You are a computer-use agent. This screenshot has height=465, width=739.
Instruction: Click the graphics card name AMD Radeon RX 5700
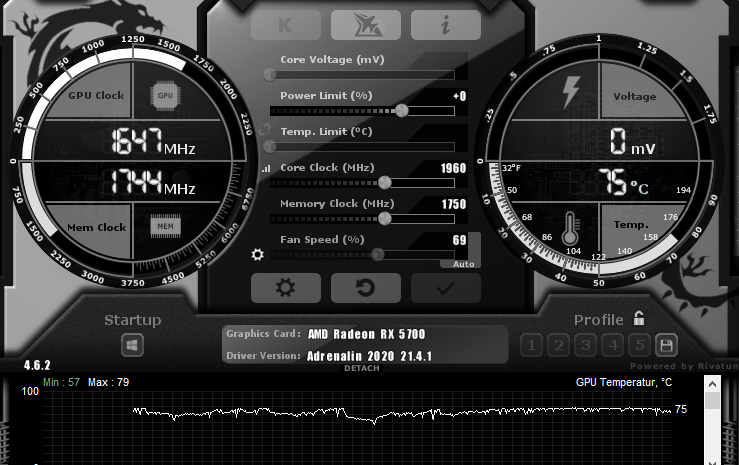[366, 334]
